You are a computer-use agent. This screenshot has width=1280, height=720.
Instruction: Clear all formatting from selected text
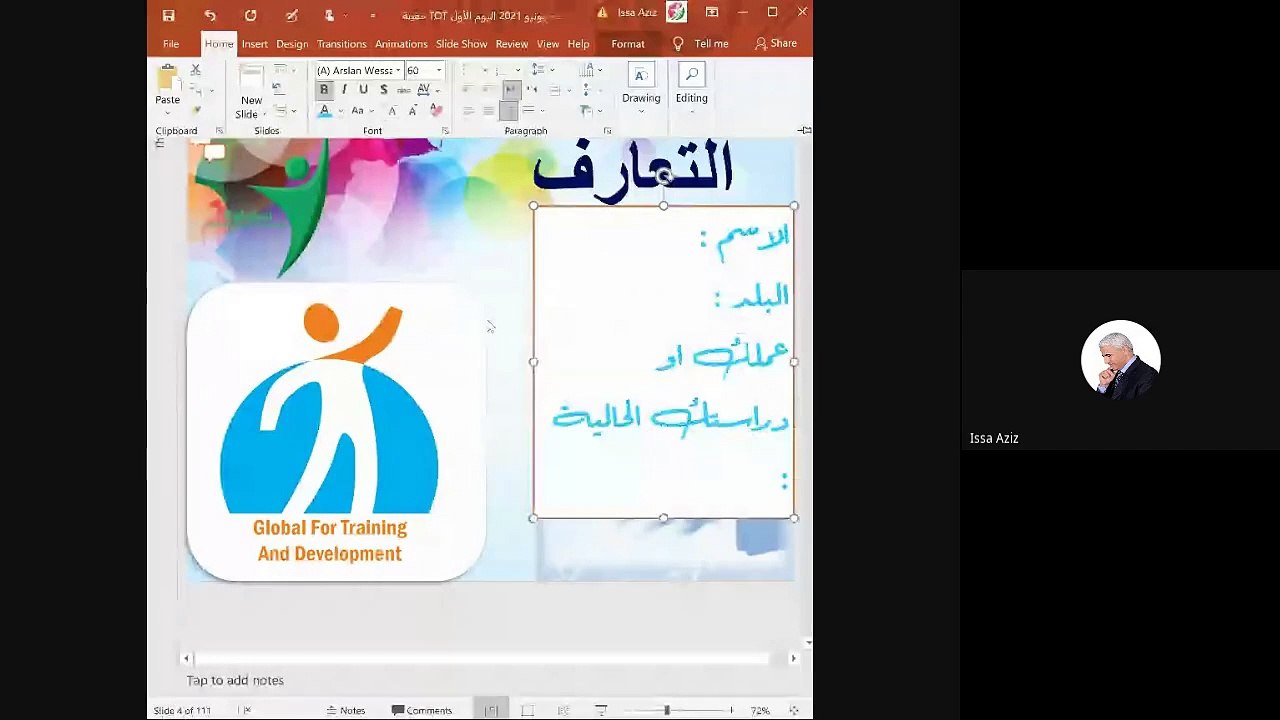(x=436, y=110)
